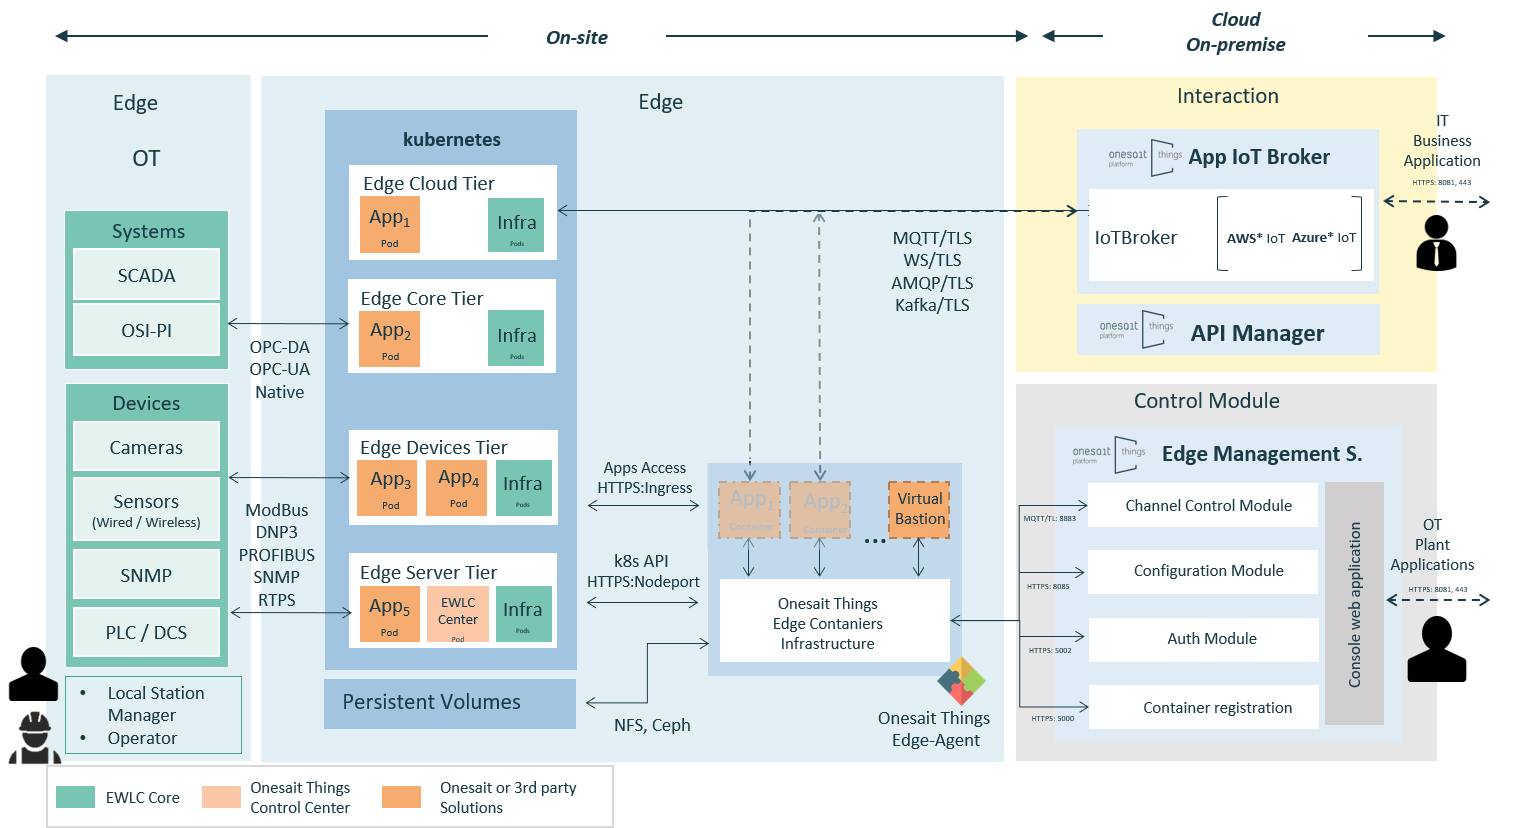This screenshot has height=828, width=1516.
Task: Click Infra pod in Edge Core Tier
Action: click(x=516, y=338)
